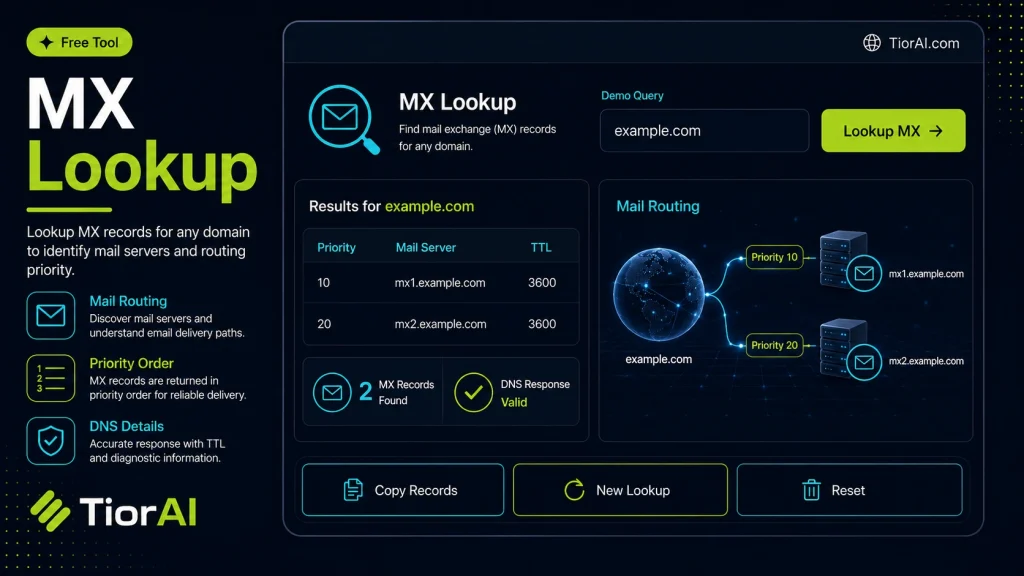
Task: Click the example.com label under the globe
Action: [x=658, y=359]
